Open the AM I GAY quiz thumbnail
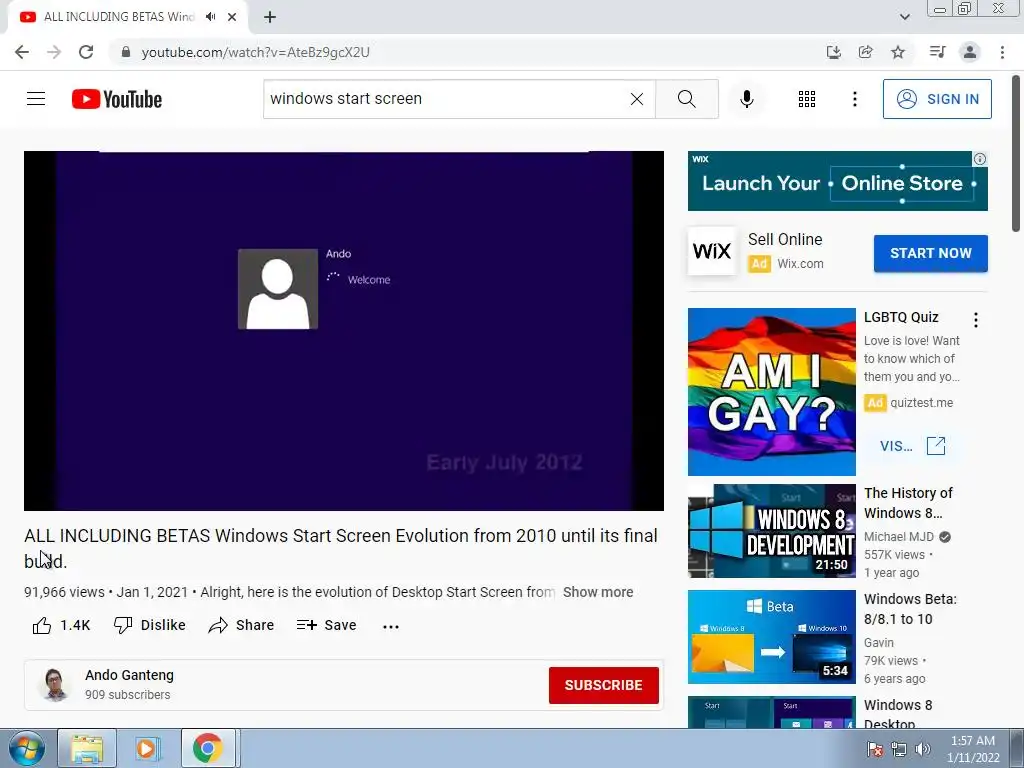The width and height of the screenshot is (1024, 768). (771, 392)
